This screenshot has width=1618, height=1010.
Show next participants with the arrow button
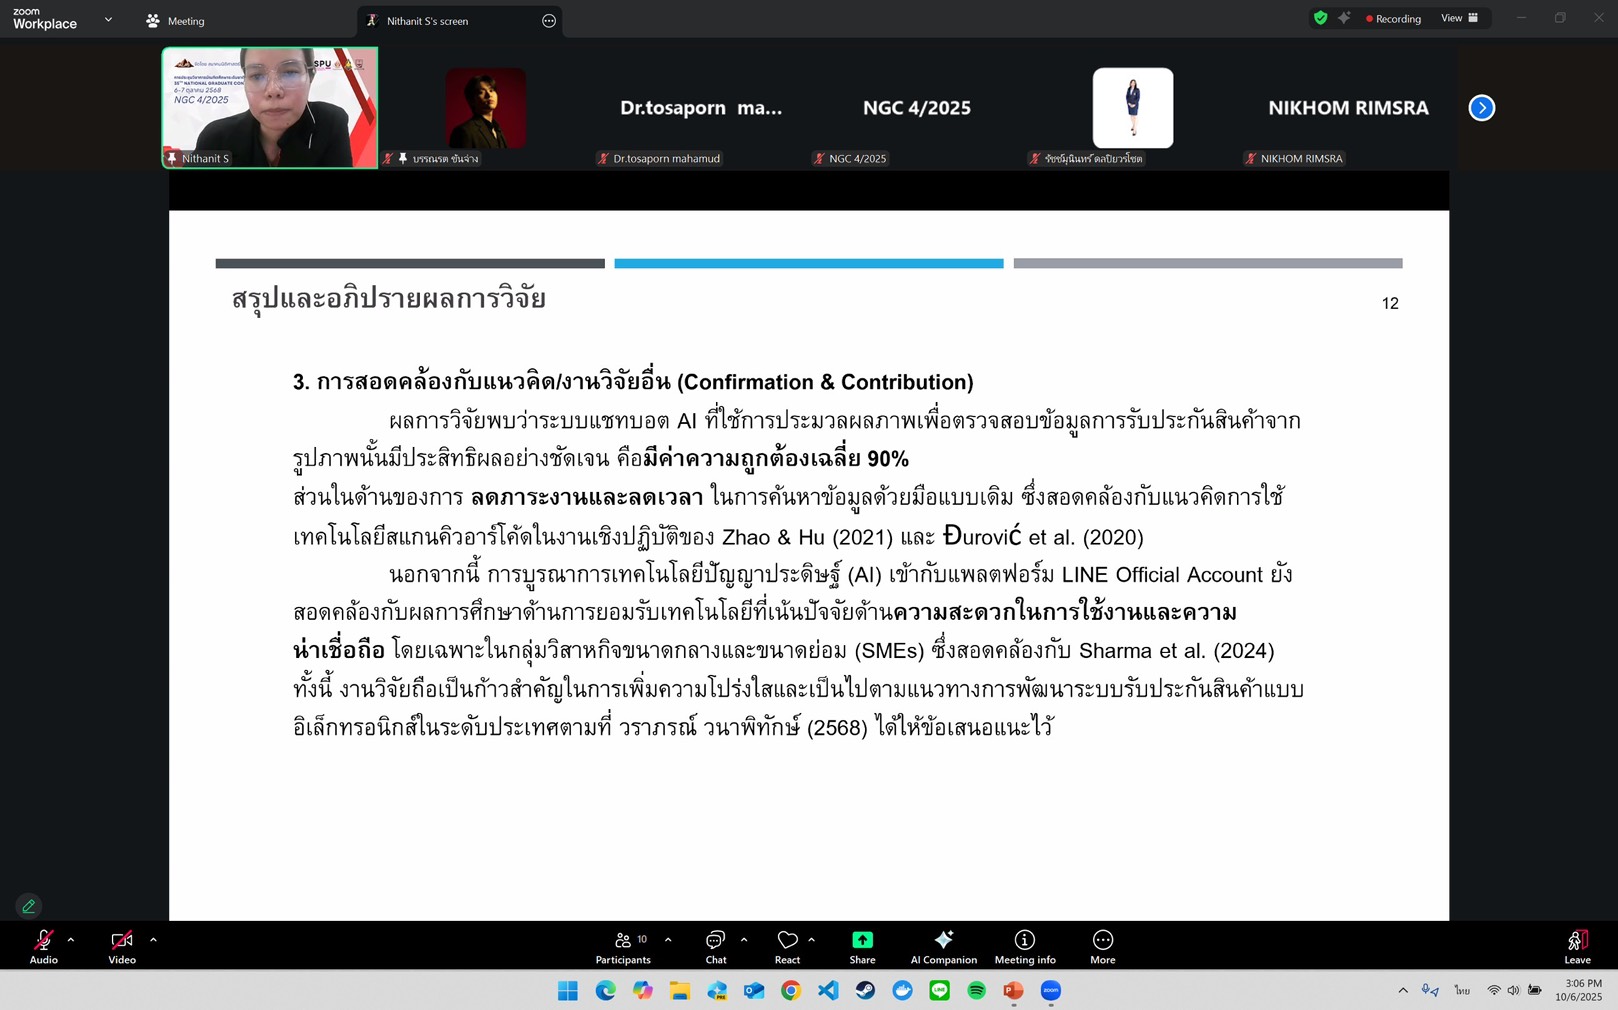pyautogui.click(x=1481, y=108)
